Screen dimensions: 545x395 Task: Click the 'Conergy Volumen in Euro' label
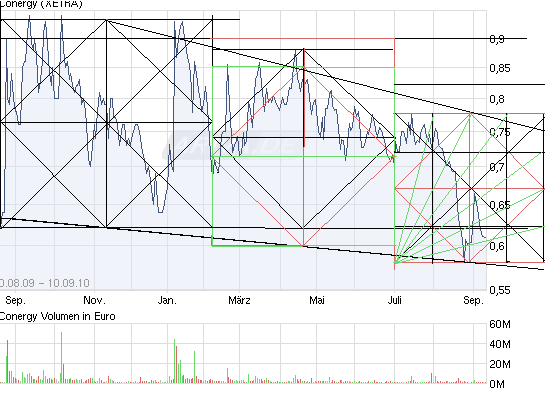tap(57, 316)
